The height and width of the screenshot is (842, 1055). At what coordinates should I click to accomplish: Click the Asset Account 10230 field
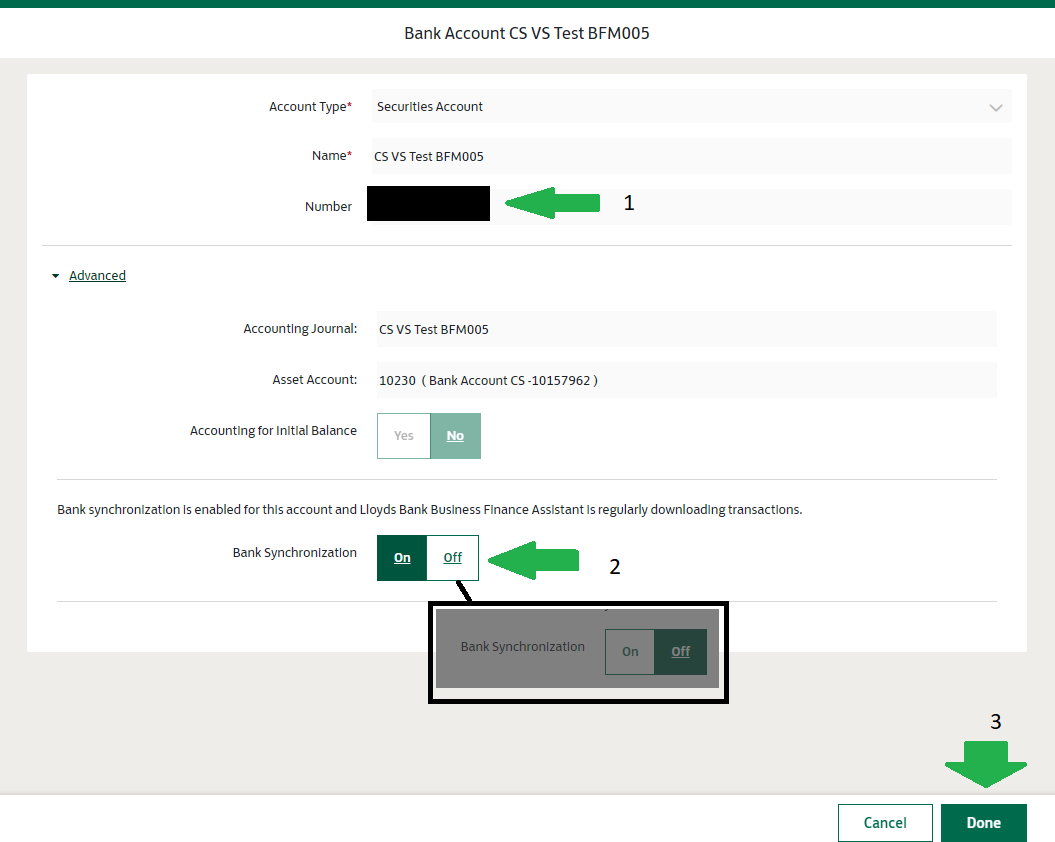(685, 380)
